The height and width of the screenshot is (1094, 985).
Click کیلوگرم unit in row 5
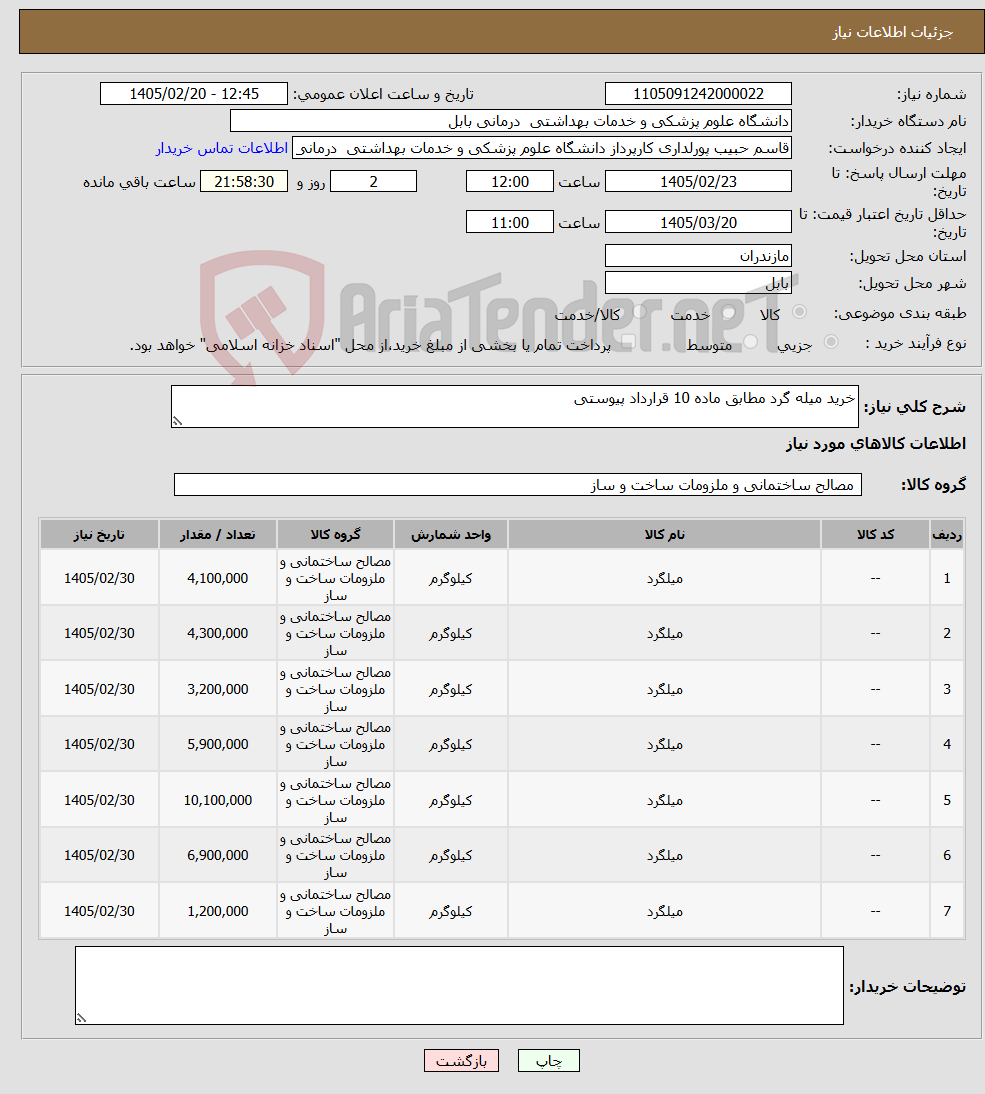click(x=451, y=800)
